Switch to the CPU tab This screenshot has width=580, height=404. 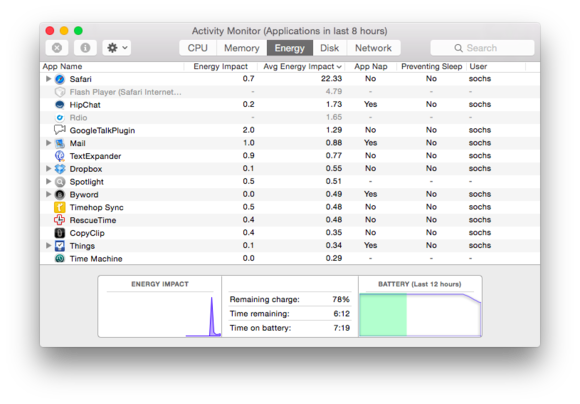pyautogui.click(x=198, y=48)
